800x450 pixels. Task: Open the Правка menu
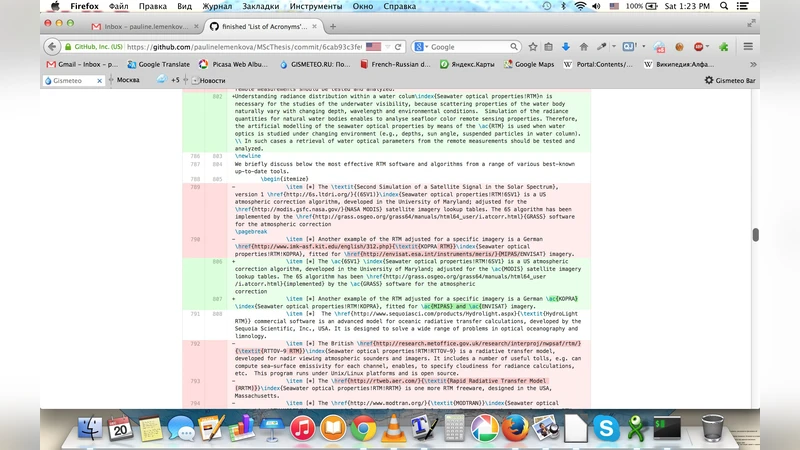153,6
